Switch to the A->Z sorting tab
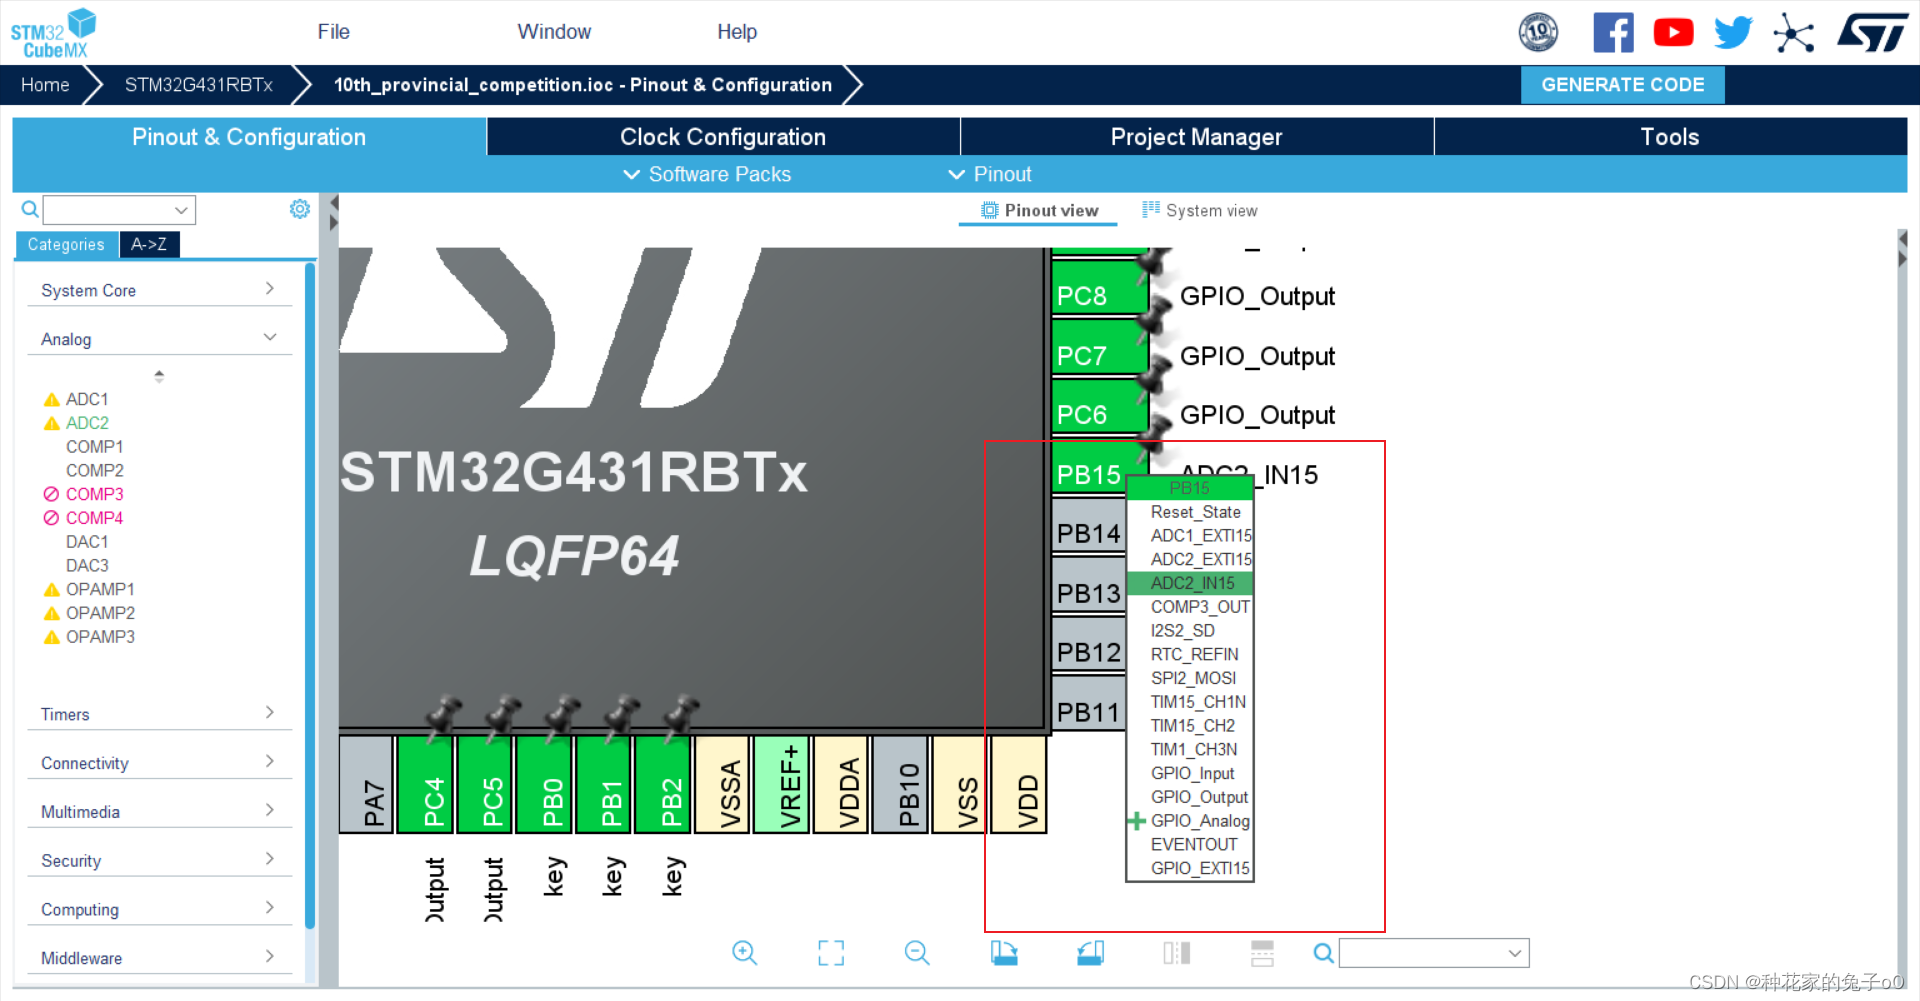Viewport: 1920px width, 1001px height. coord(149,244)
